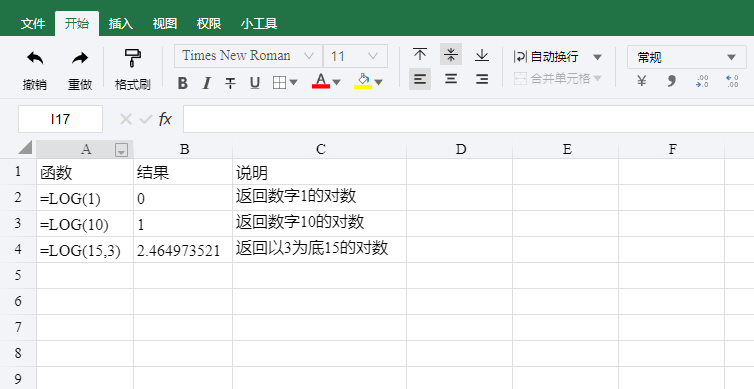This screenshot has width=754, height=389.
Task: Open the font size 11 dropdown
Action: tap(355, 56)
